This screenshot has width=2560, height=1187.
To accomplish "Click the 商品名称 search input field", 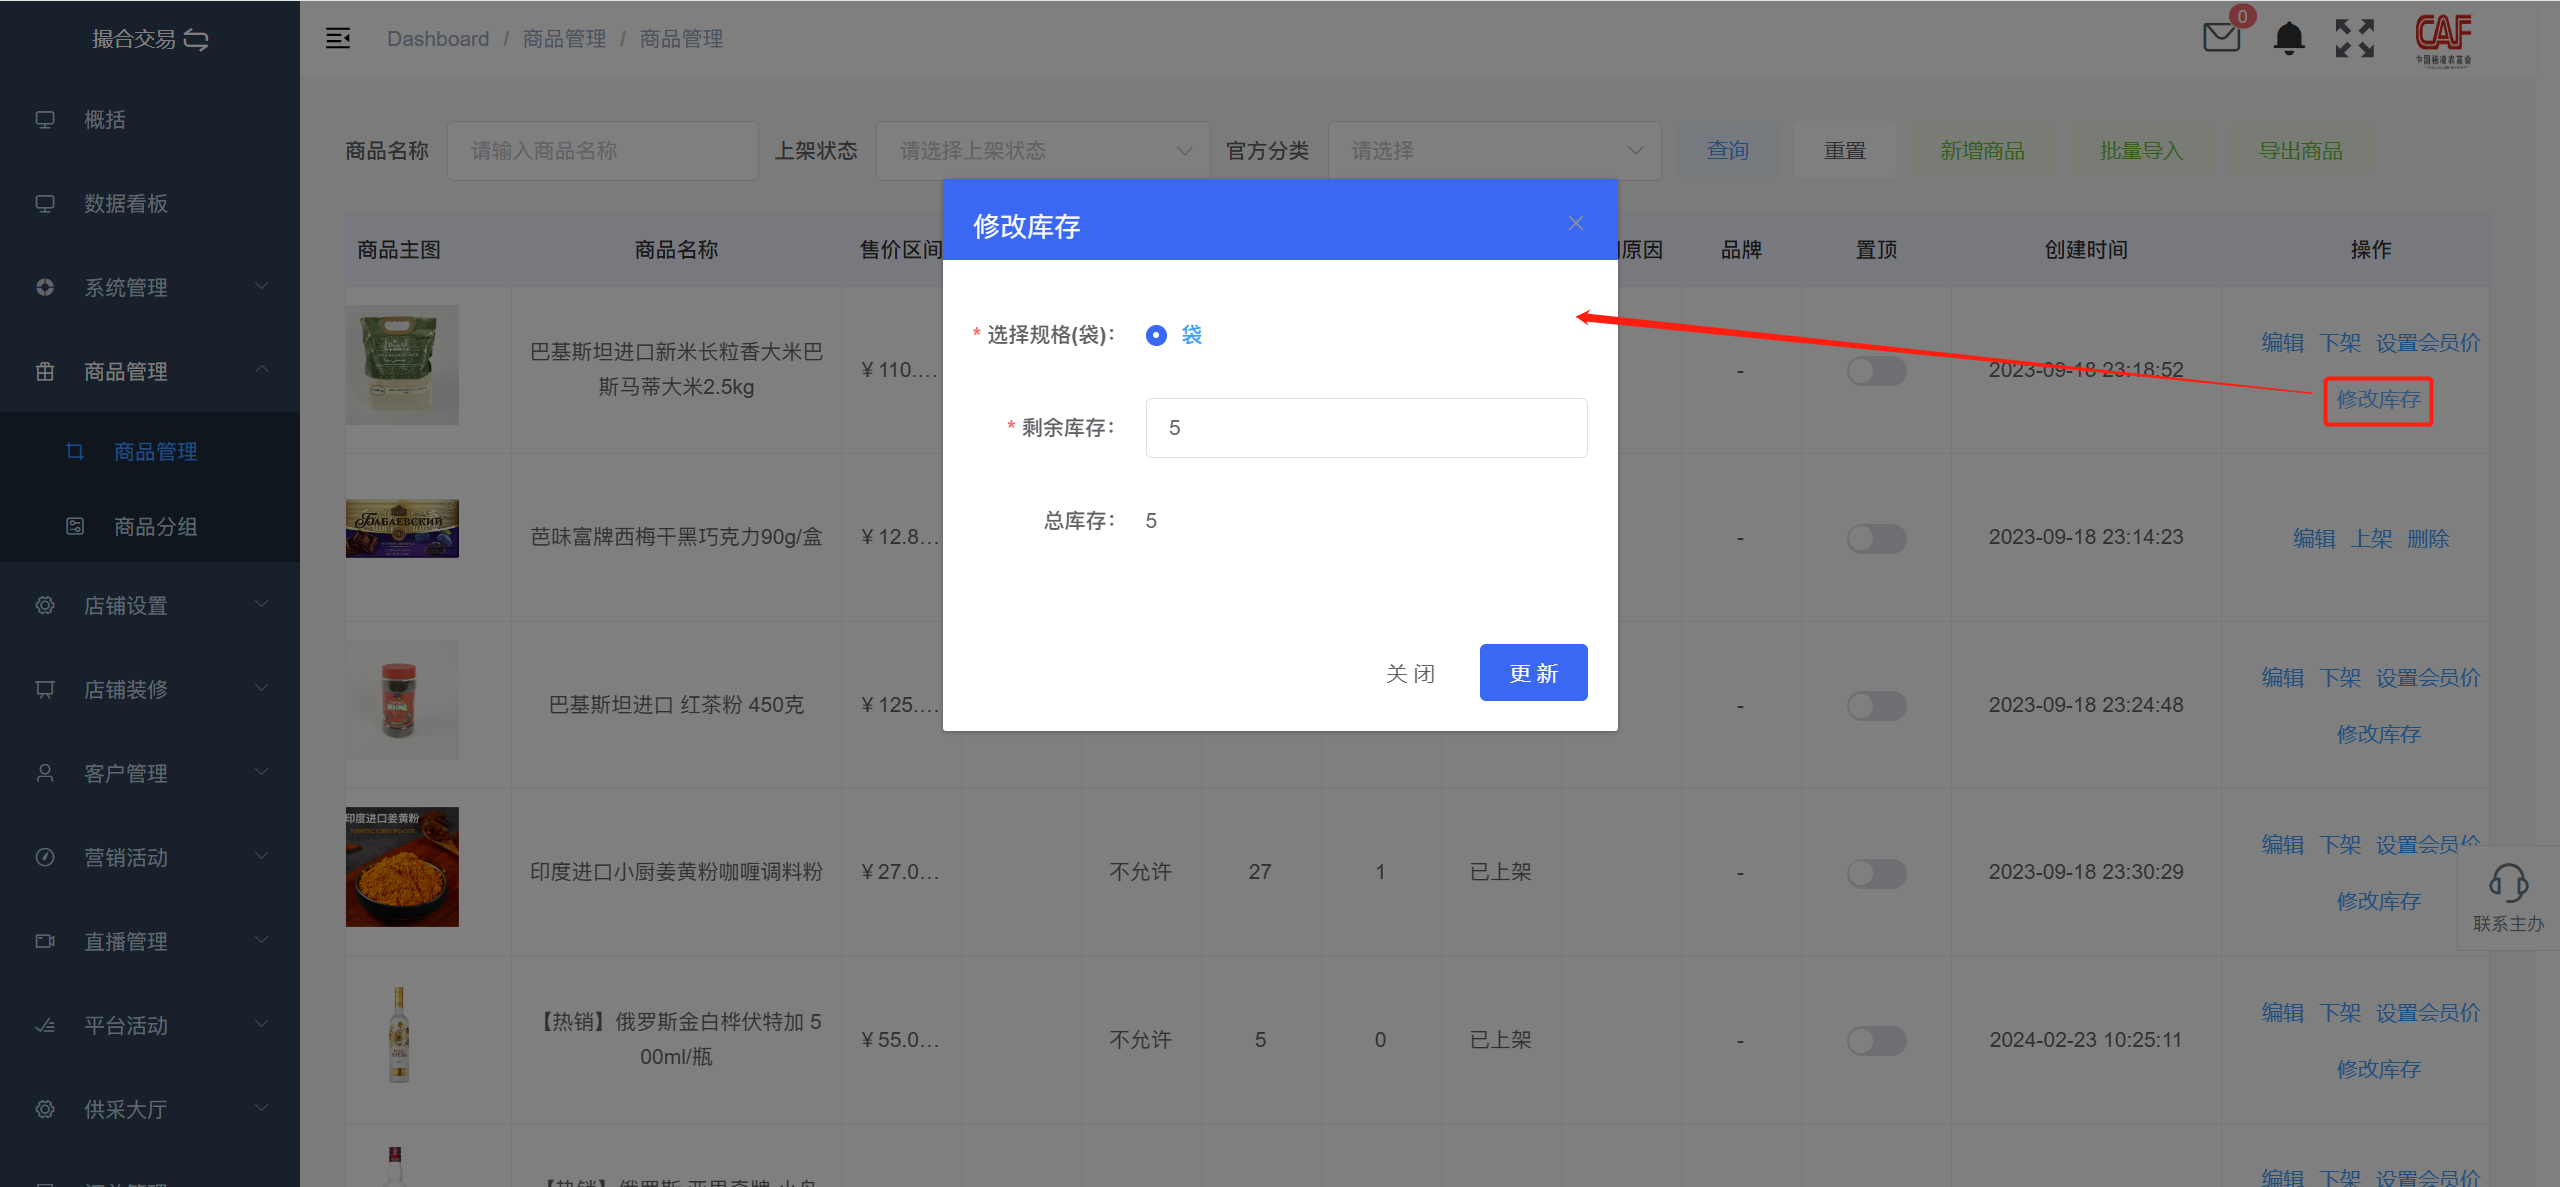I will (x=602, y=151).
